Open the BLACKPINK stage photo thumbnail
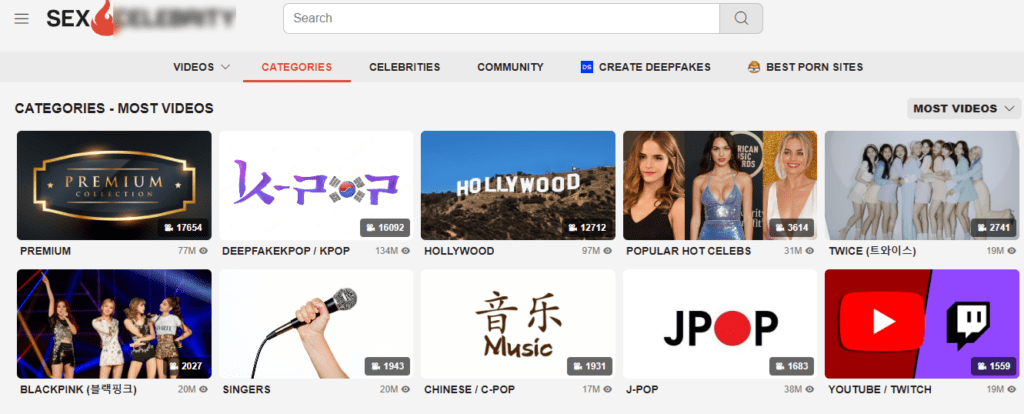 pos(114,324)
